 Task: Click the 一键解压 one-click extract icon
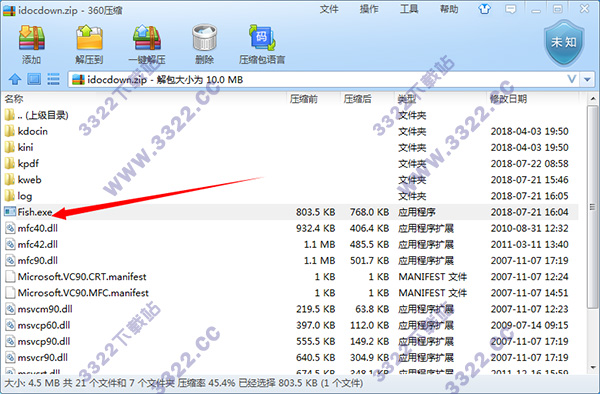[x=147, y=38]
